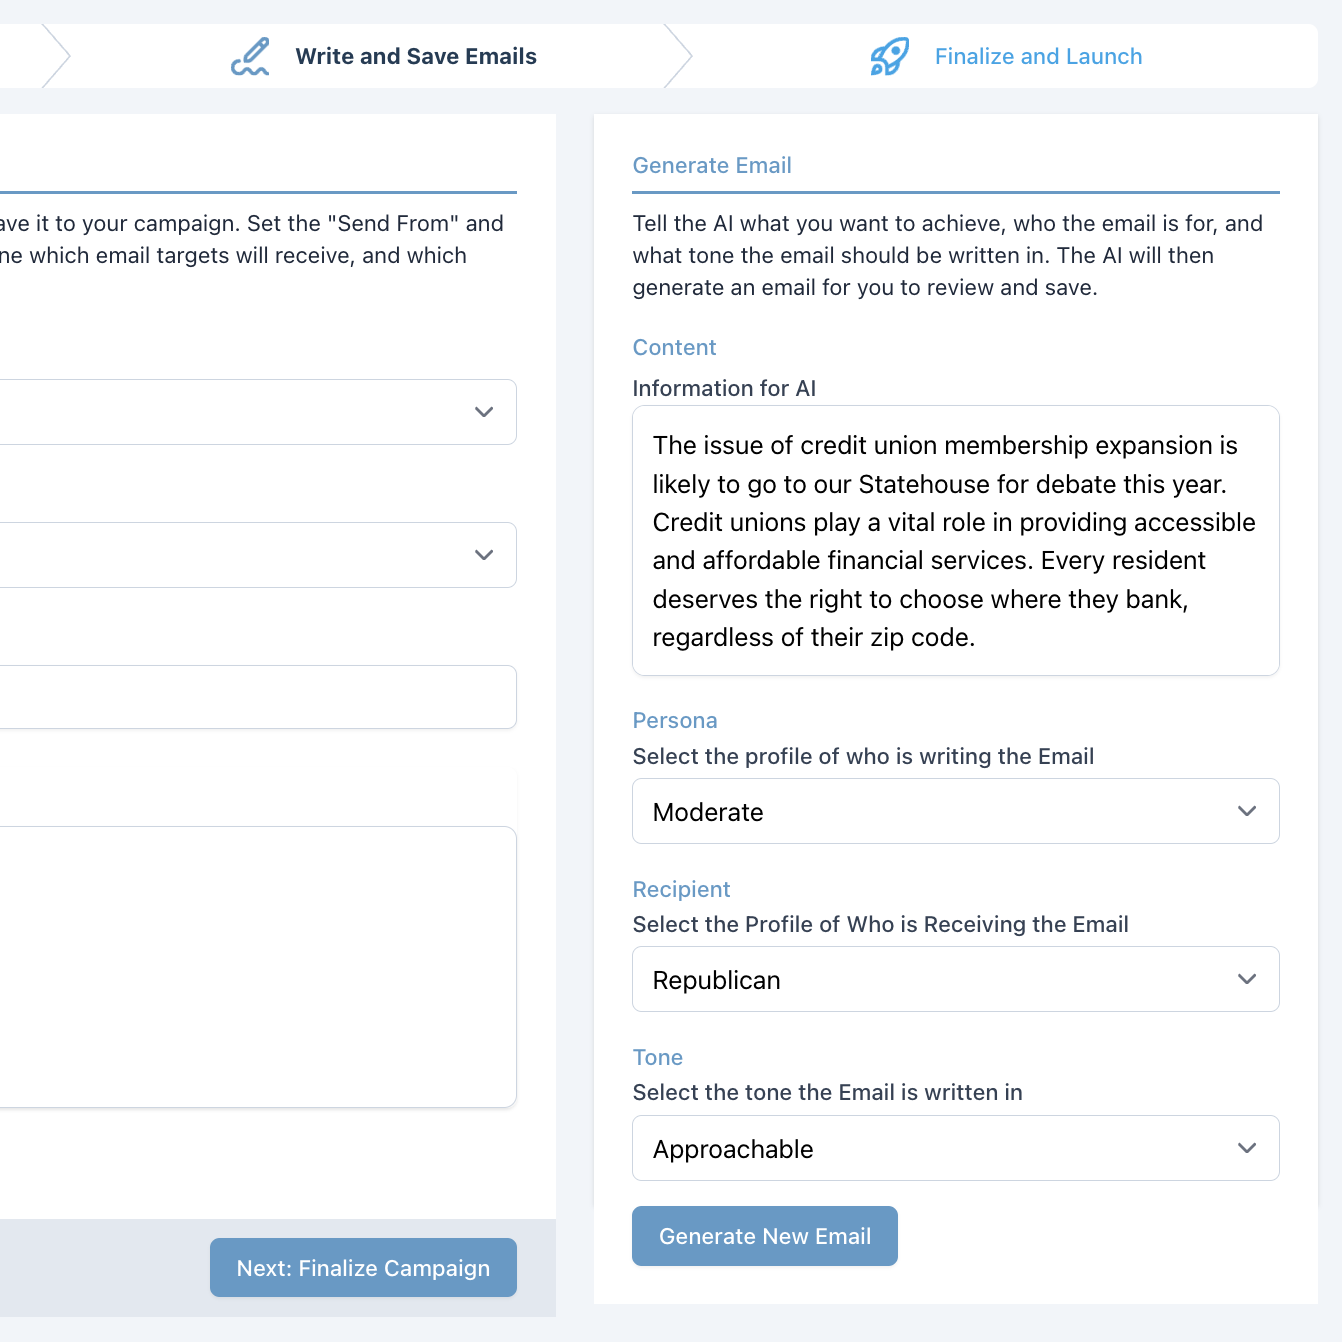Viewport: 1342px width, 1342px height.
Task: Switch to the Write and Save Emails step
Action: click(x=415, y=57)
